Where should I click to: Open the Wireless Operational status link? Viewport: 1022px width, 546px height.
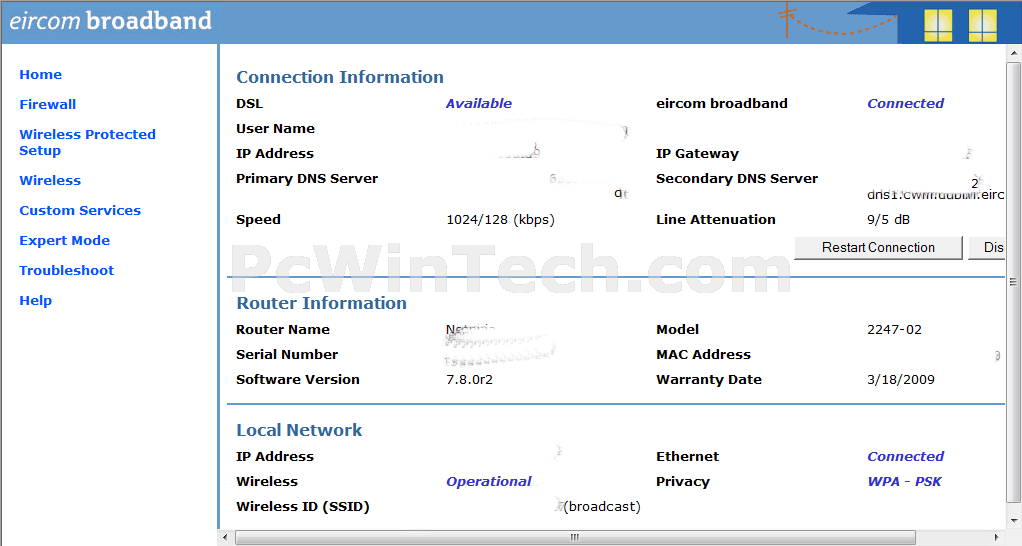click(489, 481)
